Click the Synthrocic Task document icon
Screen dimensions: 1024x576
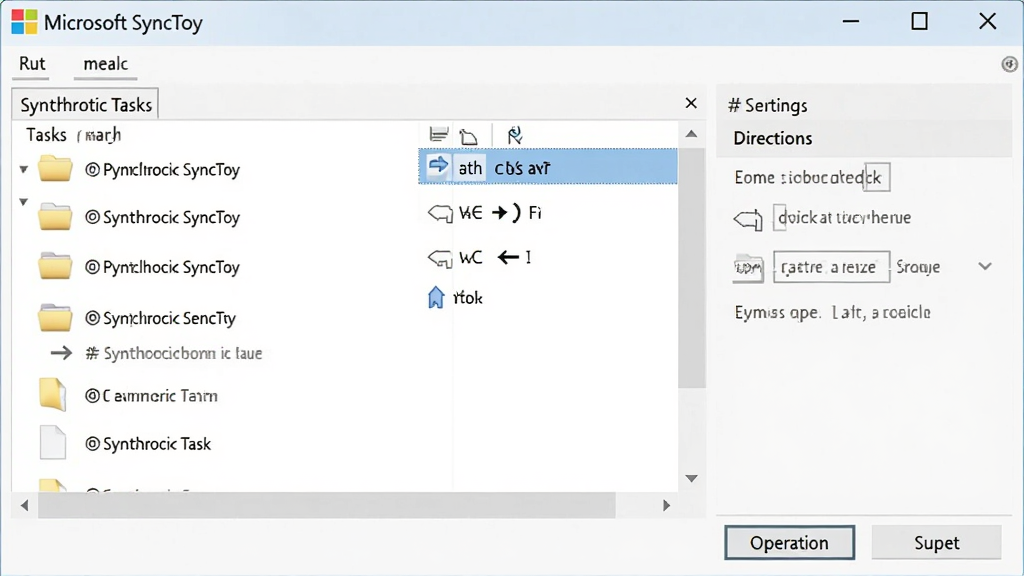[53, 443]
